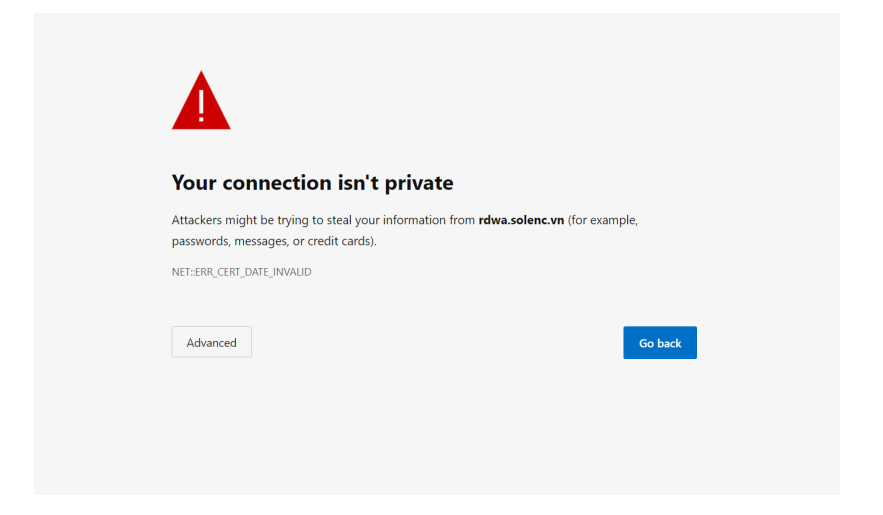The image size is (883, 515).
Task: Click the "Your connection isn't private" heading
Action: point(312,183)
